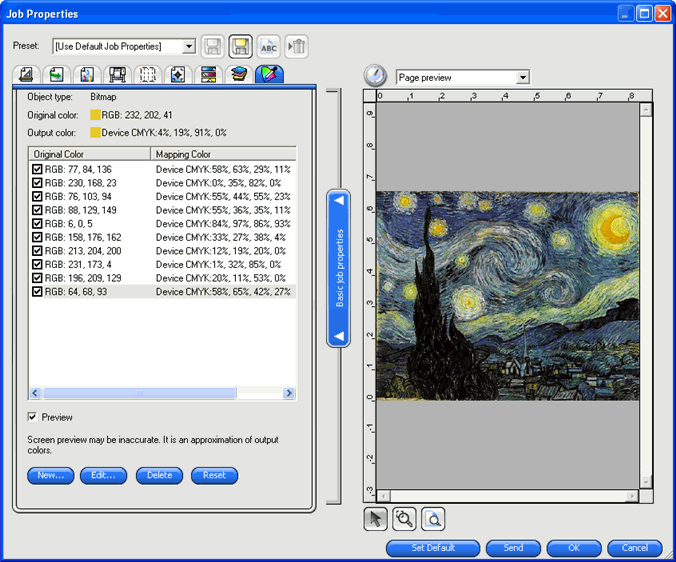The image size is (676, 562).
Task: Click the preview vertical scroll down arrow
Action: click(645, 482)
